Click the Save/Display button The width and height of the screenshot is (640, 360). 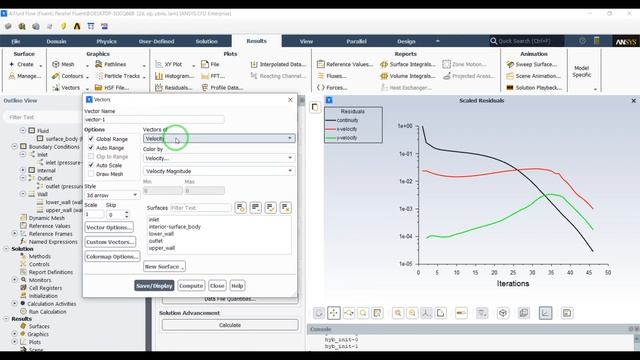point(154,286)
